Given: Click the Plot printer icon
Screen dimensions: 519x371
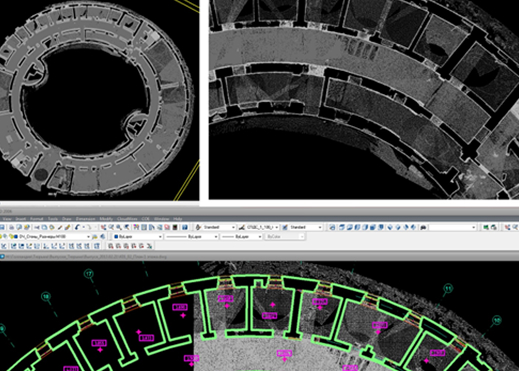Looking at the screenshot, I should pyautogui.click(x=11, y=227).
